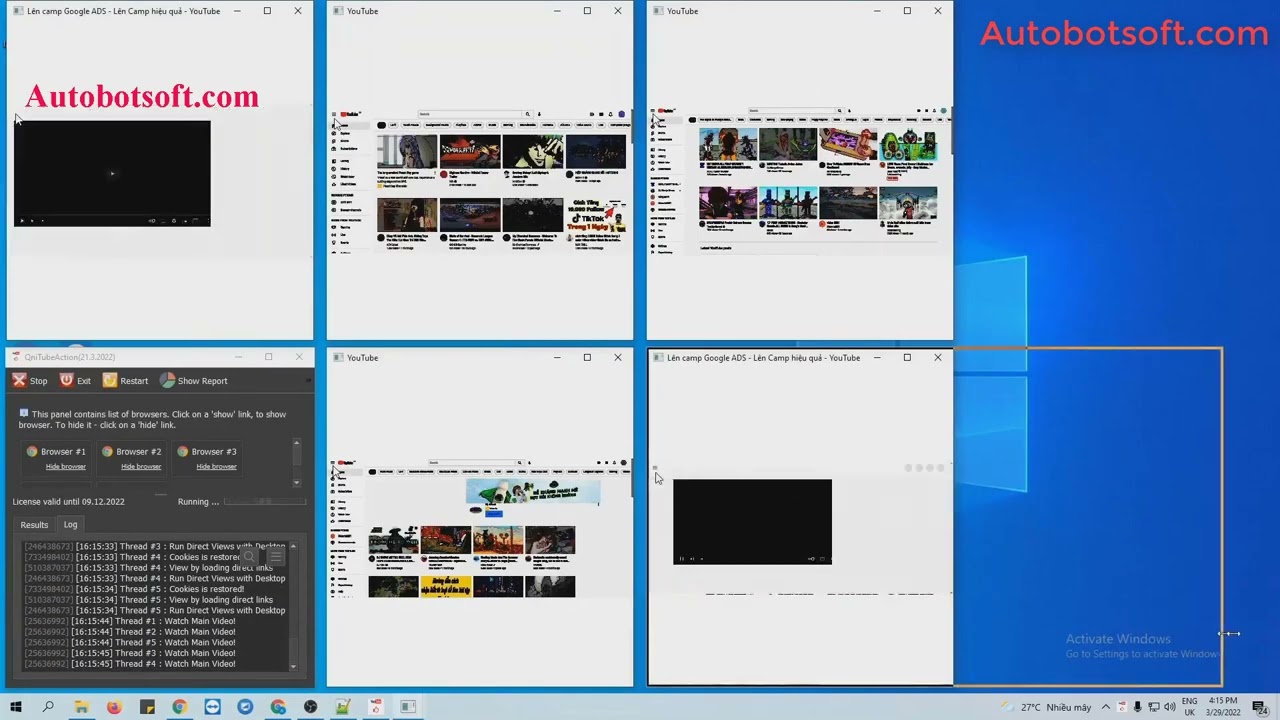Screen dimensions: 1280x720
Task: Click the Restart button in QniTubeAction
Action: pyautogui.click(x=125, y=380)
